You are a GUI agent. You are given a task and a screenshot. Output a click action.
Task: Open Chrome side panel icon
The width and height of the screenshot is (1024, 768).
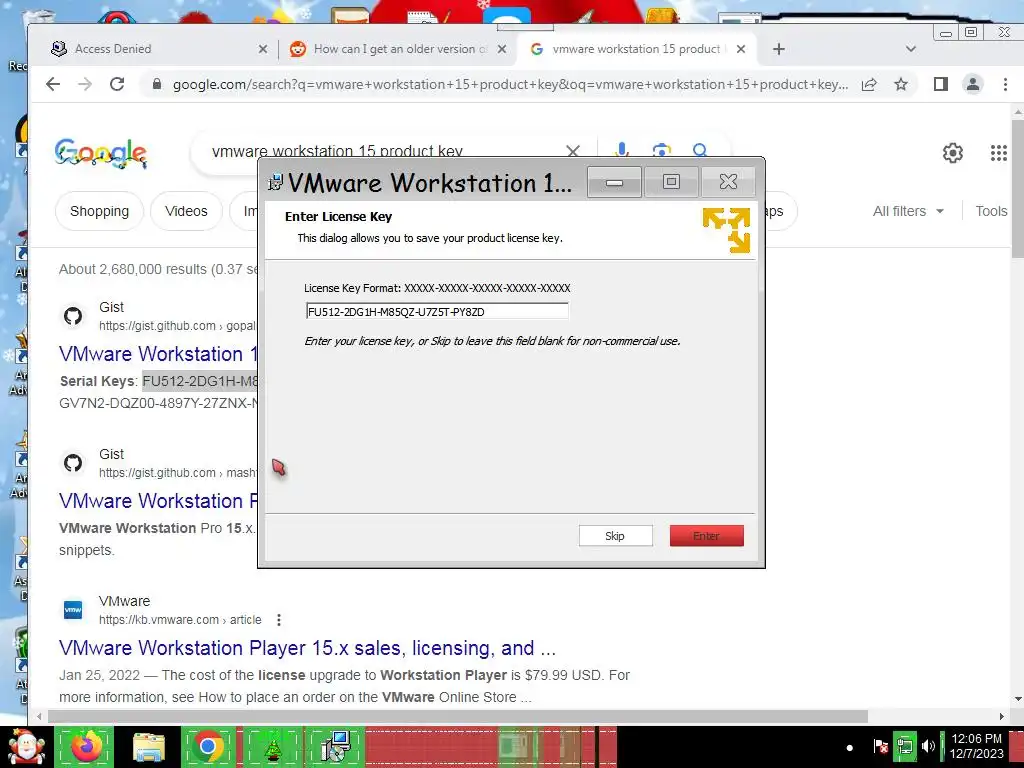pyautogui.click(x=940, y=84)
